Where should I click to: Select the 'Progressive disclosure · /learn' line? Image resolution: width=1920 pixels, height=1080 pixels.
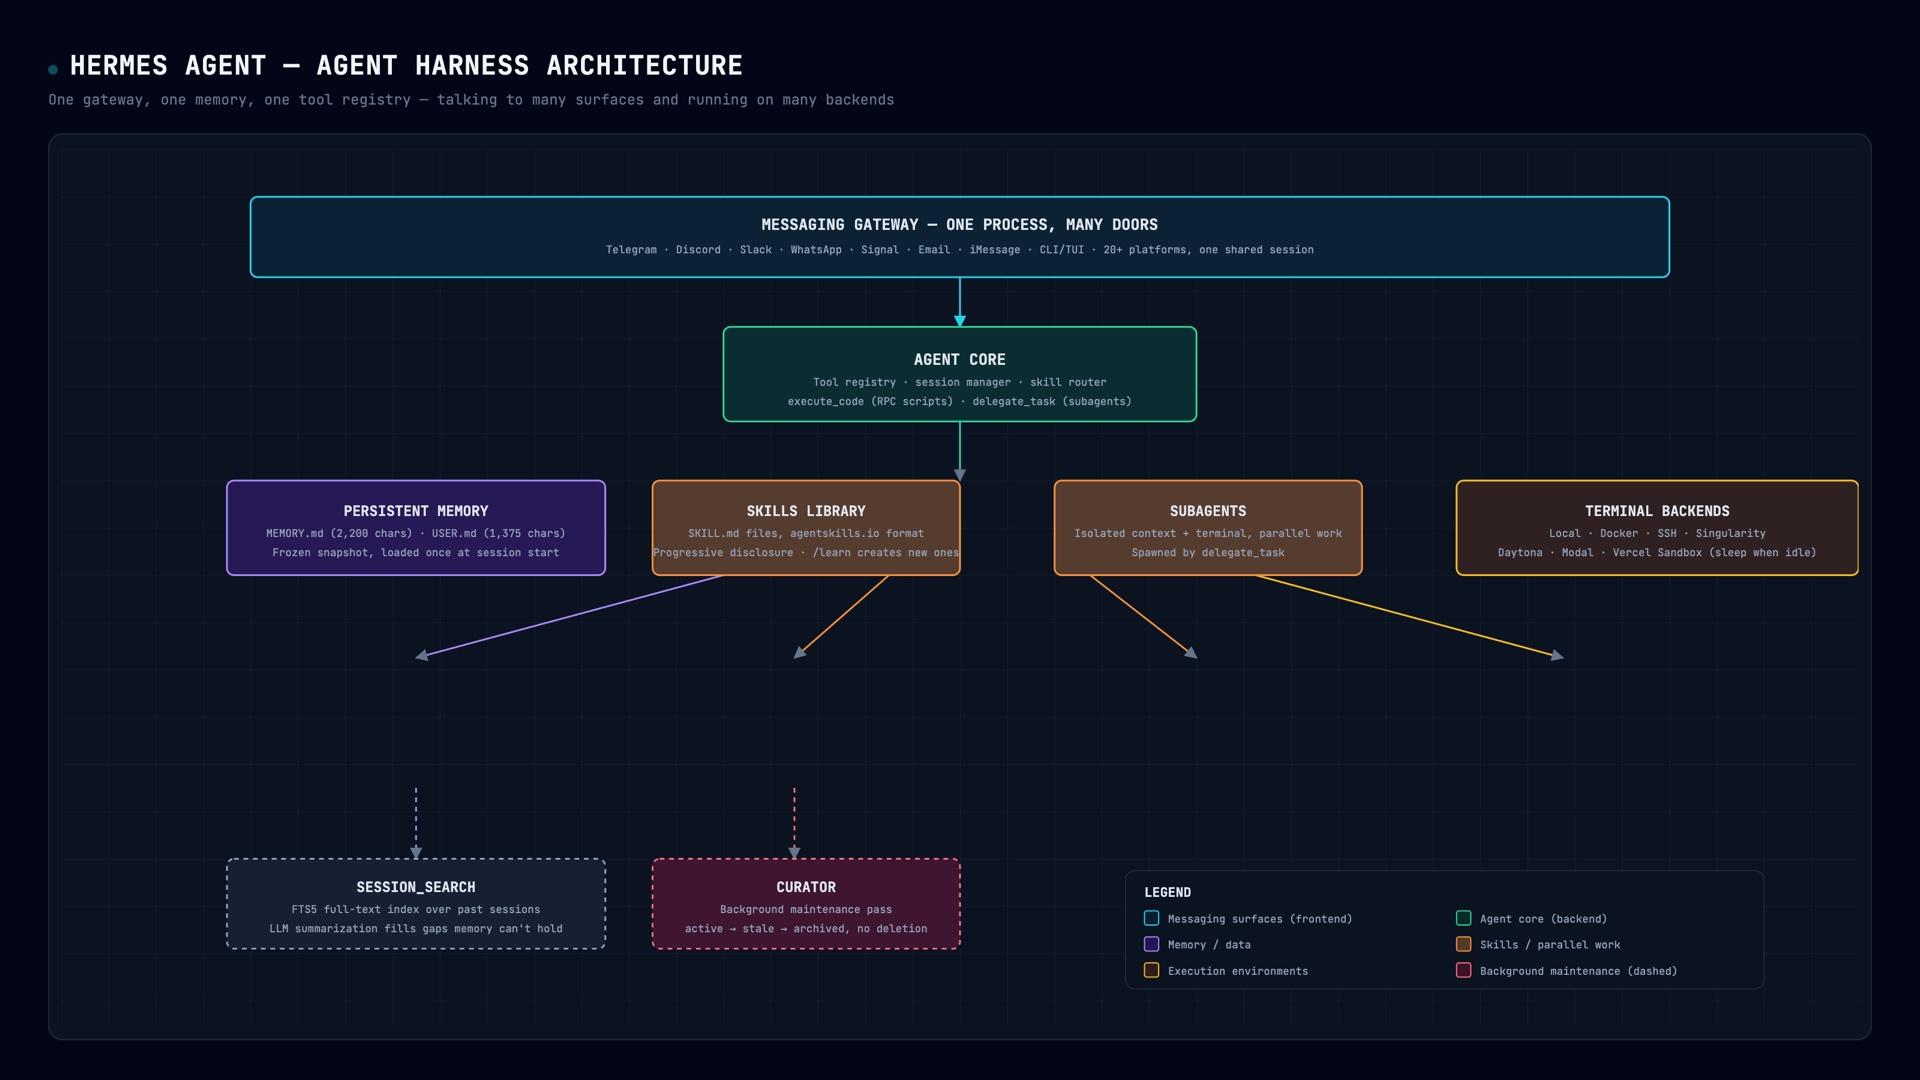[x=806, y=553]
